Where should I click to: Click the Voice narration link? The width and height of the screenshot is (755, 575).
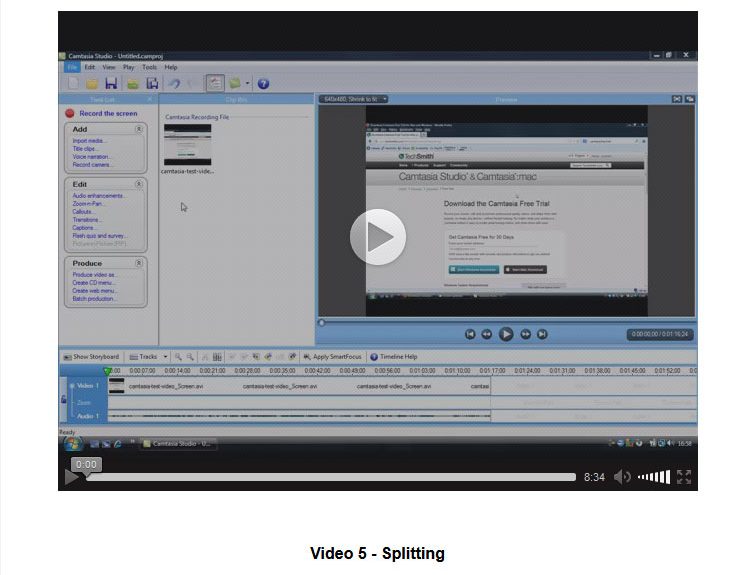[x=91, y=157]
